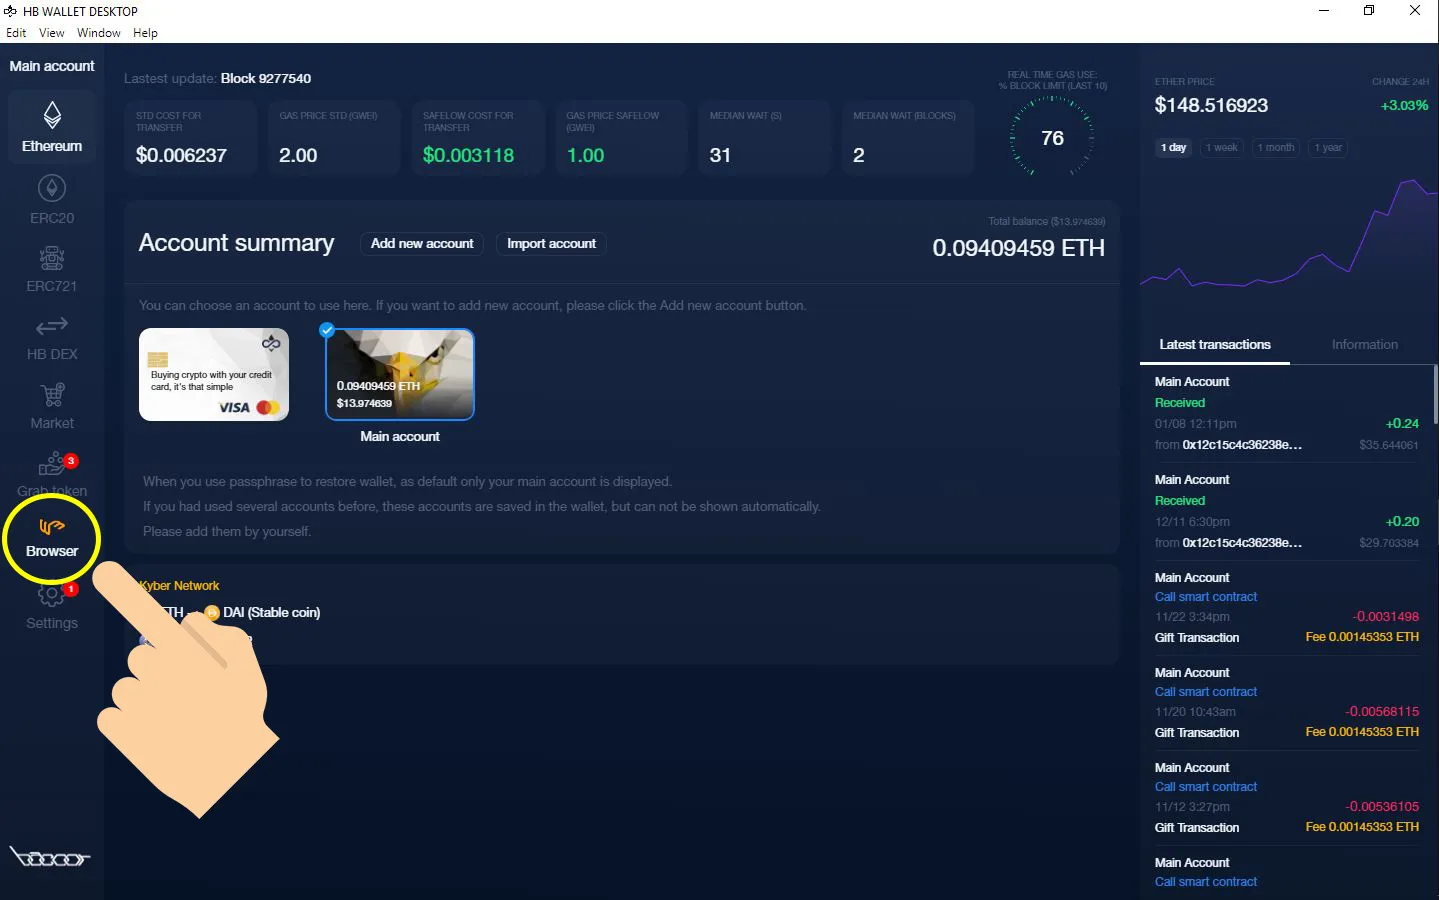
Task: Select the Ethereum sidebar icon
Action: (x=51, y=125)
